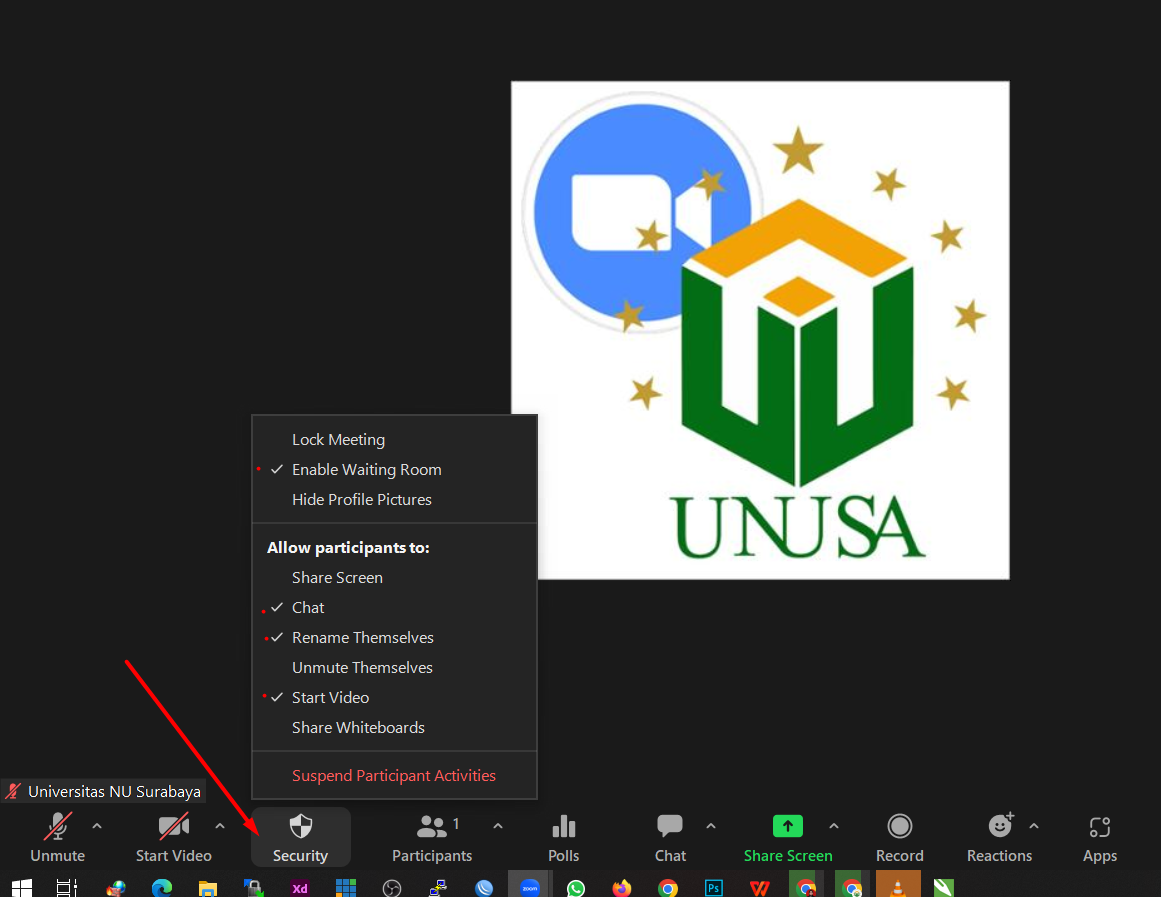Open VLC media player from taskbar
Image resolution: width=1161 pixels, height=897 pixels.
(898, 887)
